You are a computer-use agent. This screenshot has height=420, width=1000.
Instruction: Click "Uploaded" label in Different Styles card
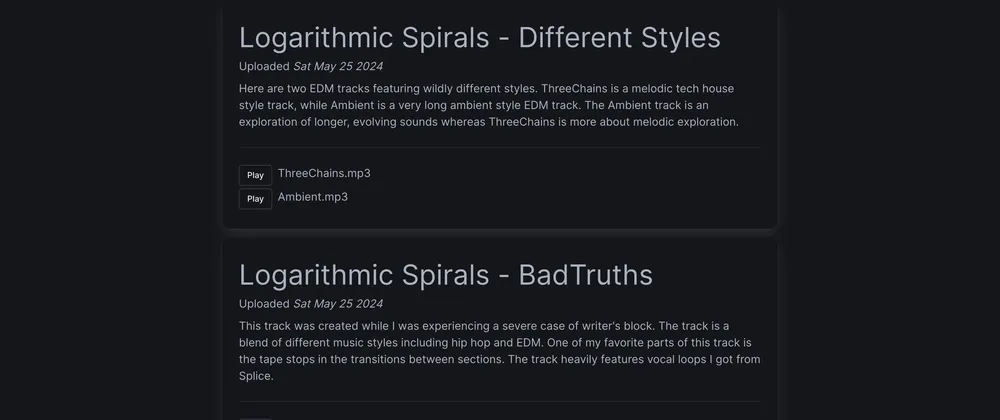point(264,67)
